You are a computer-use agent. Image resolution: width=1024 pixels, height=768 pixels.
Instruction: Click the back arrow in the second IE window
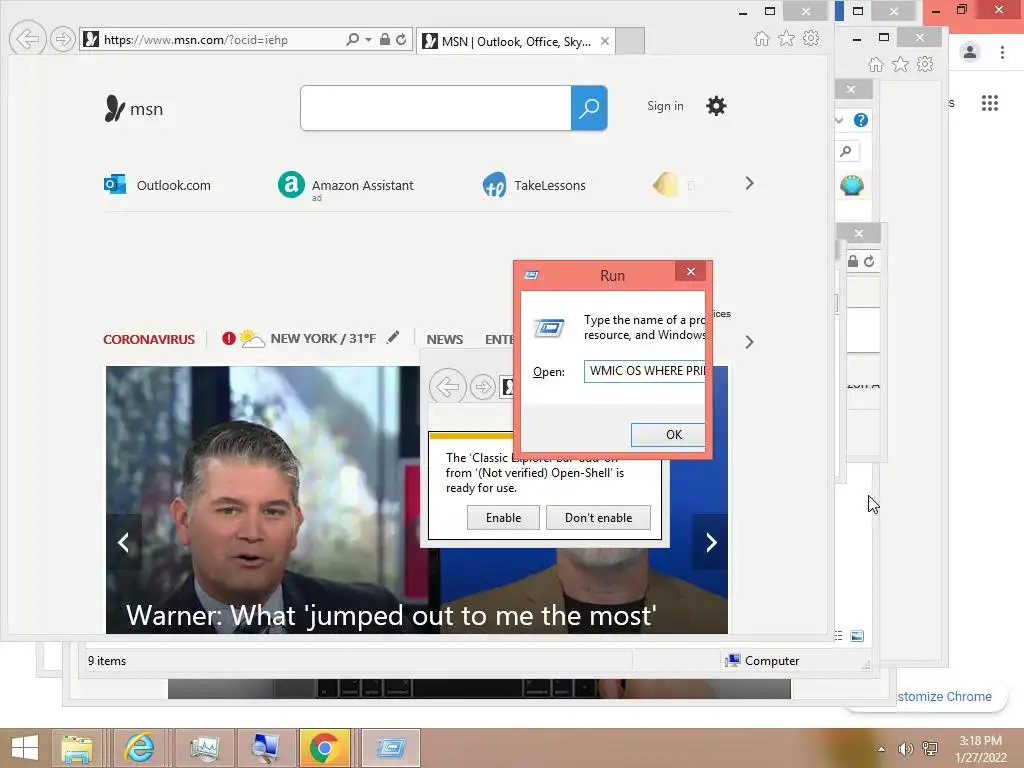(448, 387)
